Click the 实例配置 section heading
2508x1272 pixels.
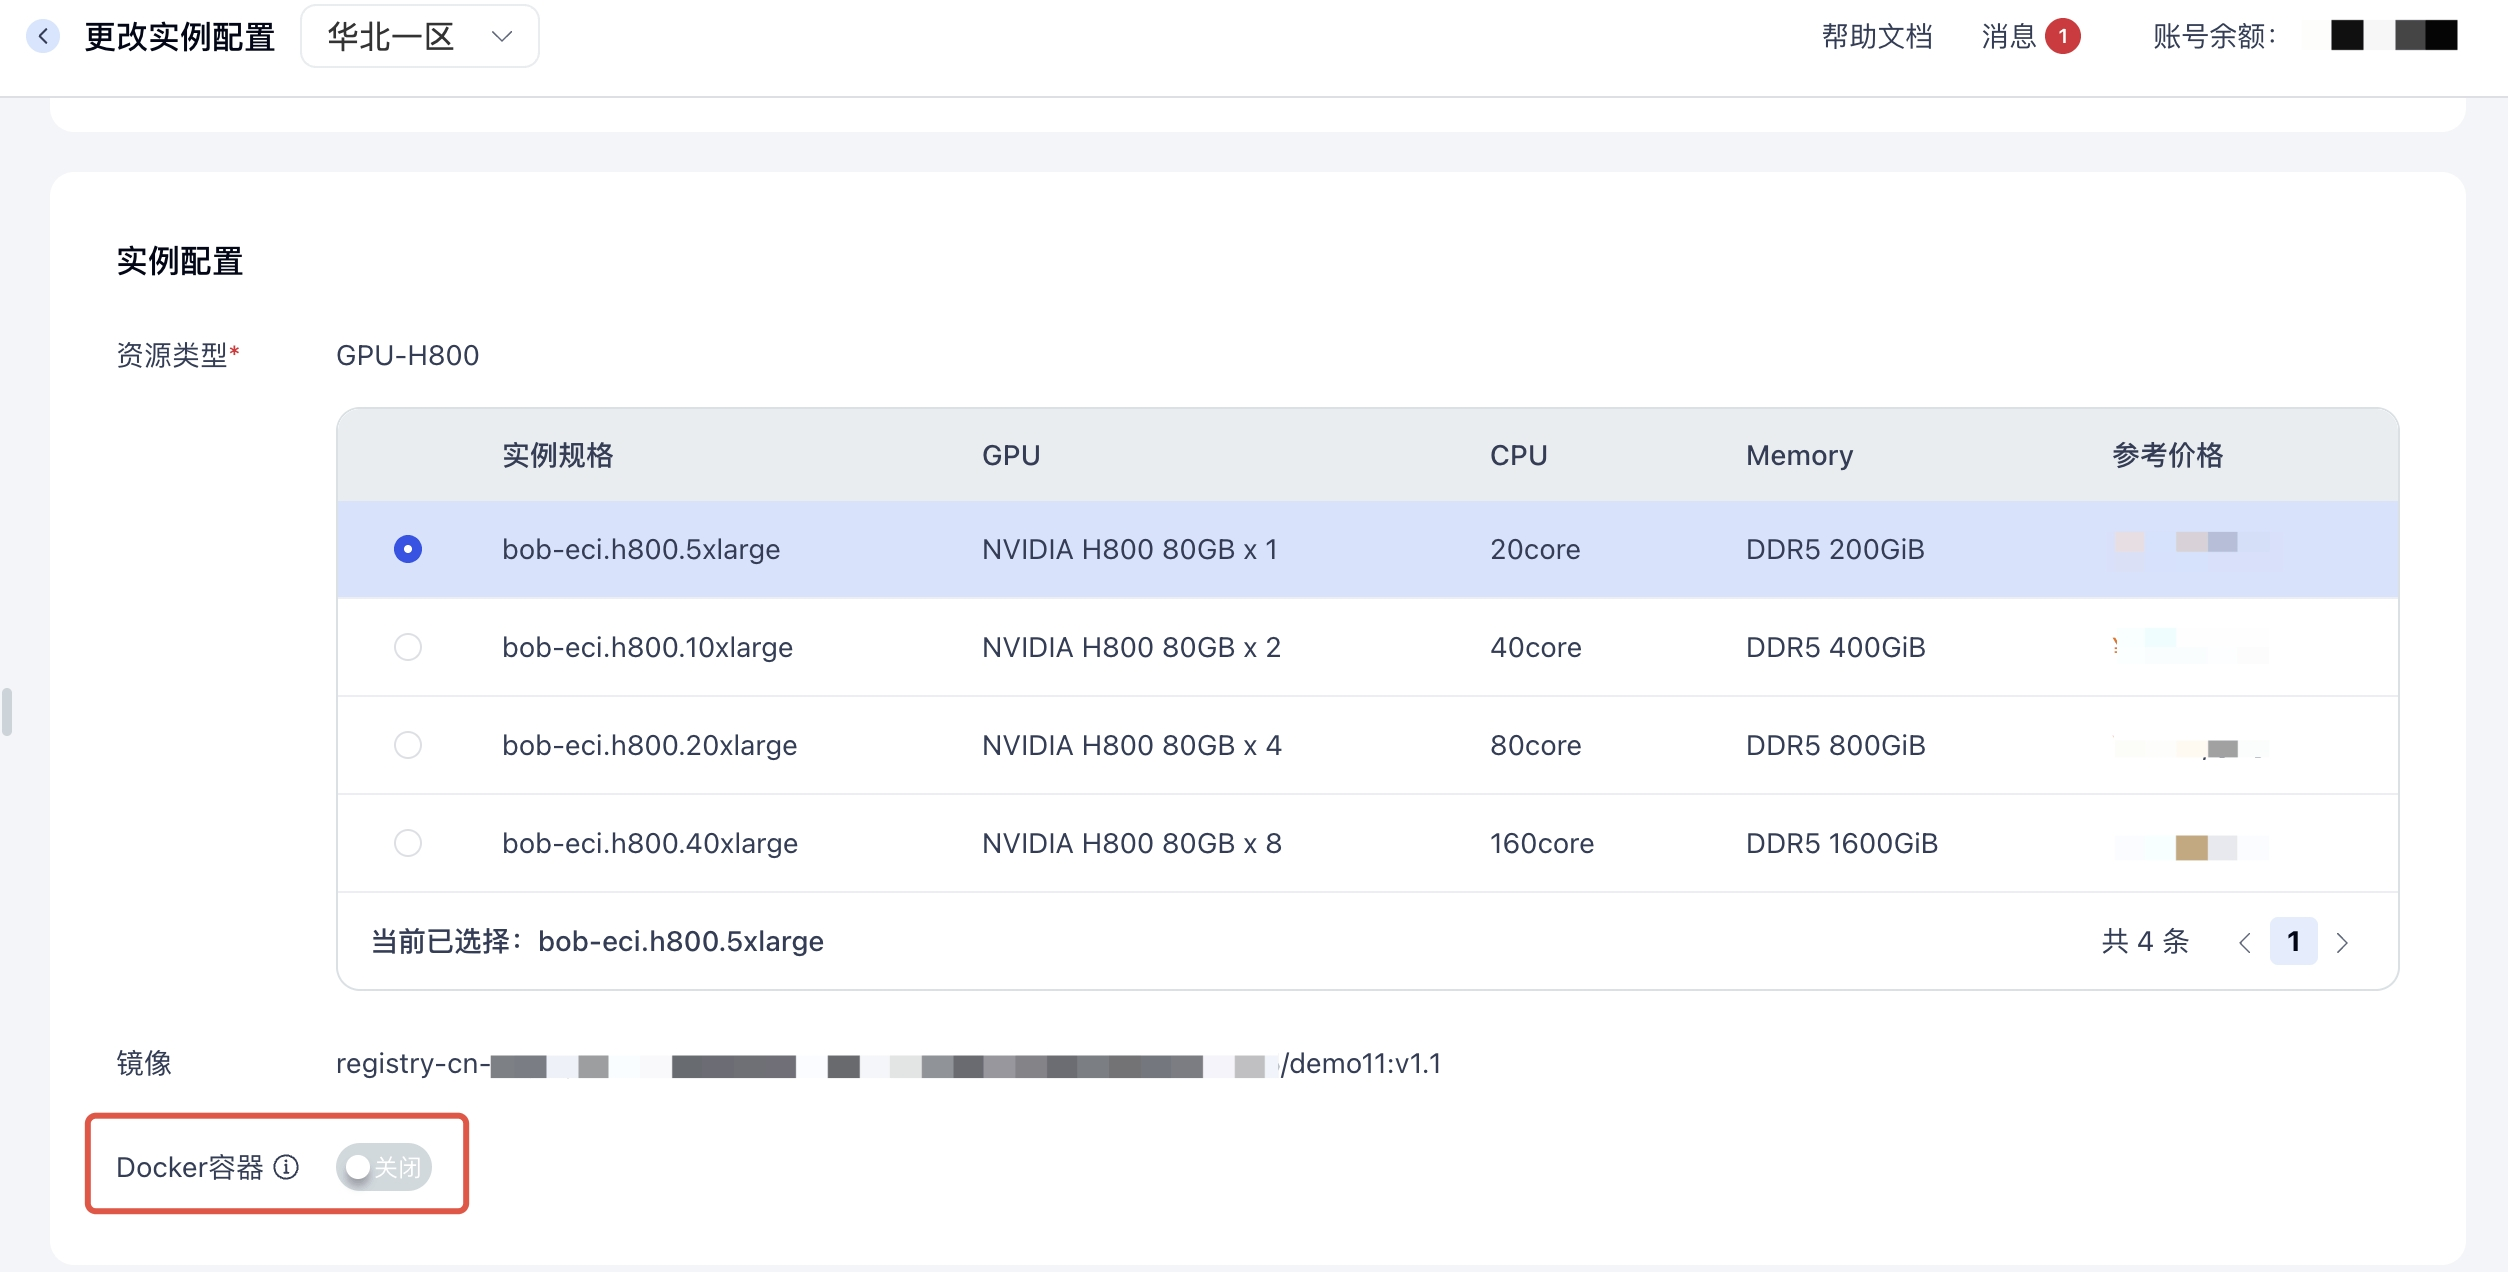[x=180, y=261]
